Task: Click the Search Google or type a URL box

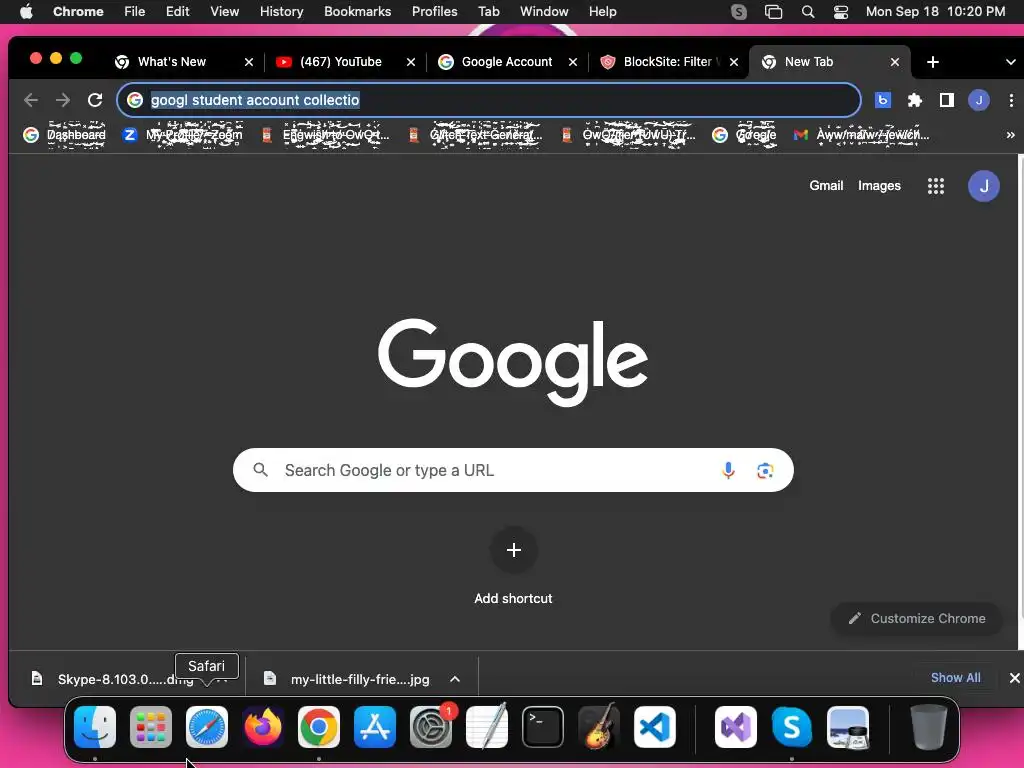Action: pos(513,470)
